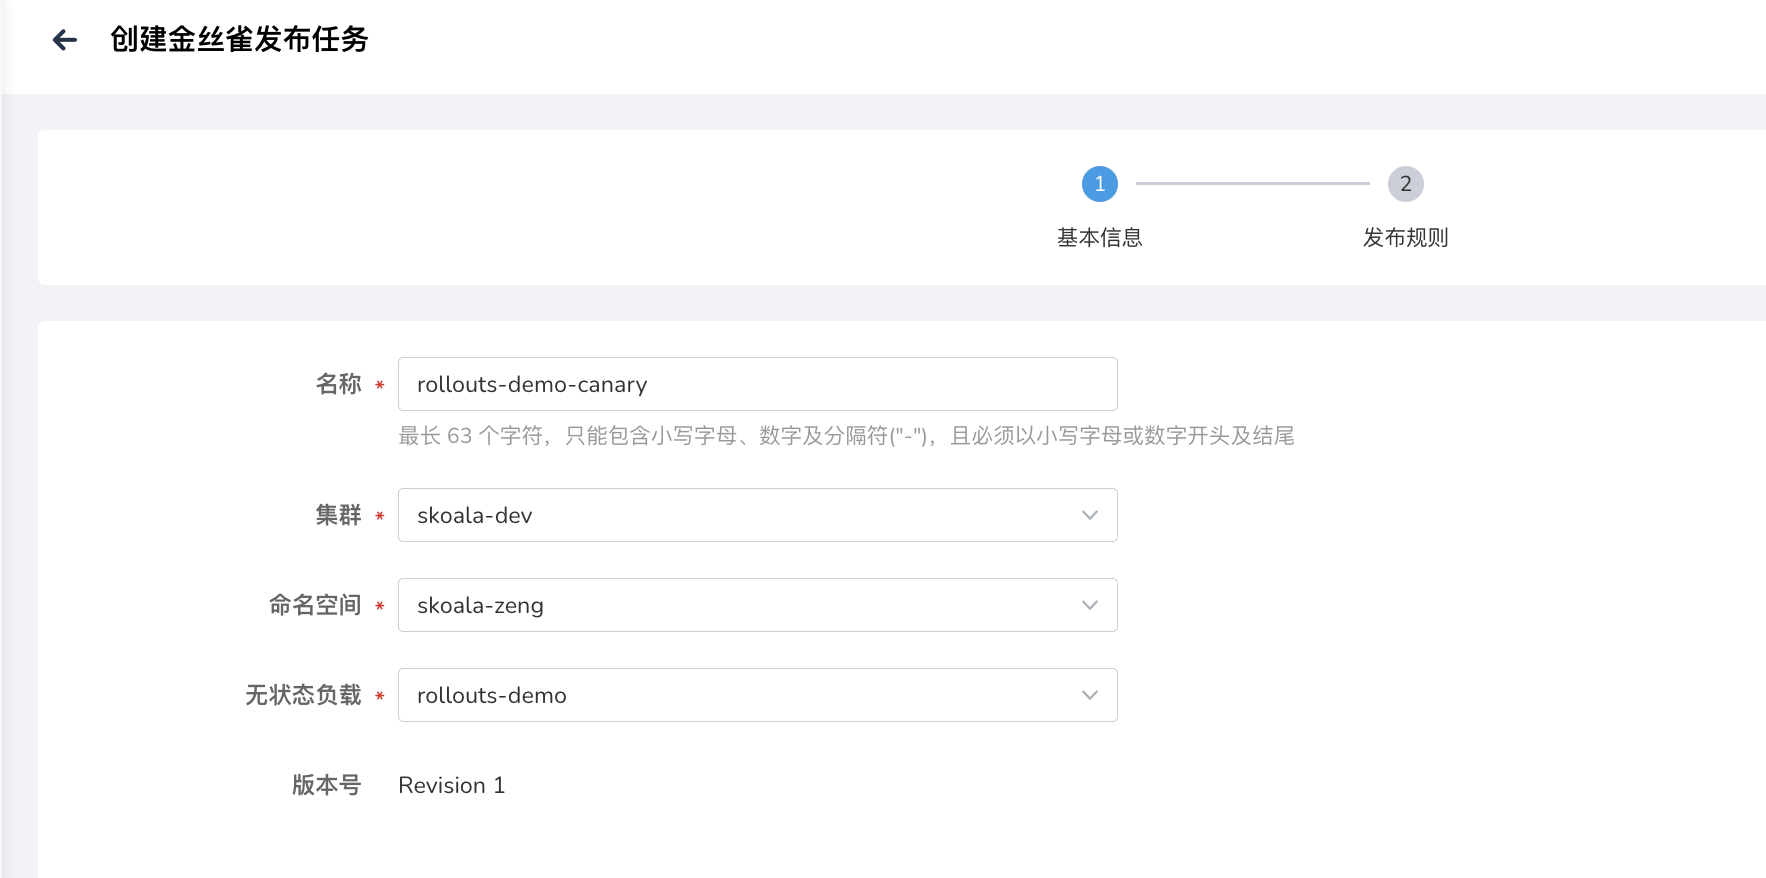Click the 发布规则 step label
The image size is (1766, 878).
pyautogui.click(x=1405, y=238)
